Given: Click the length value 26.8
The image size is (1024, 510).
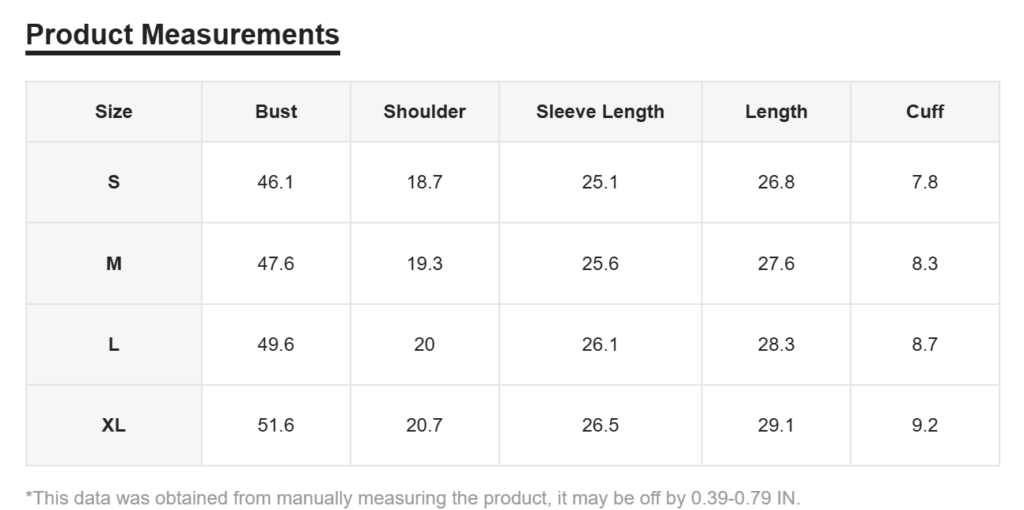Looking at the screenshot, I should pos(776,182).
